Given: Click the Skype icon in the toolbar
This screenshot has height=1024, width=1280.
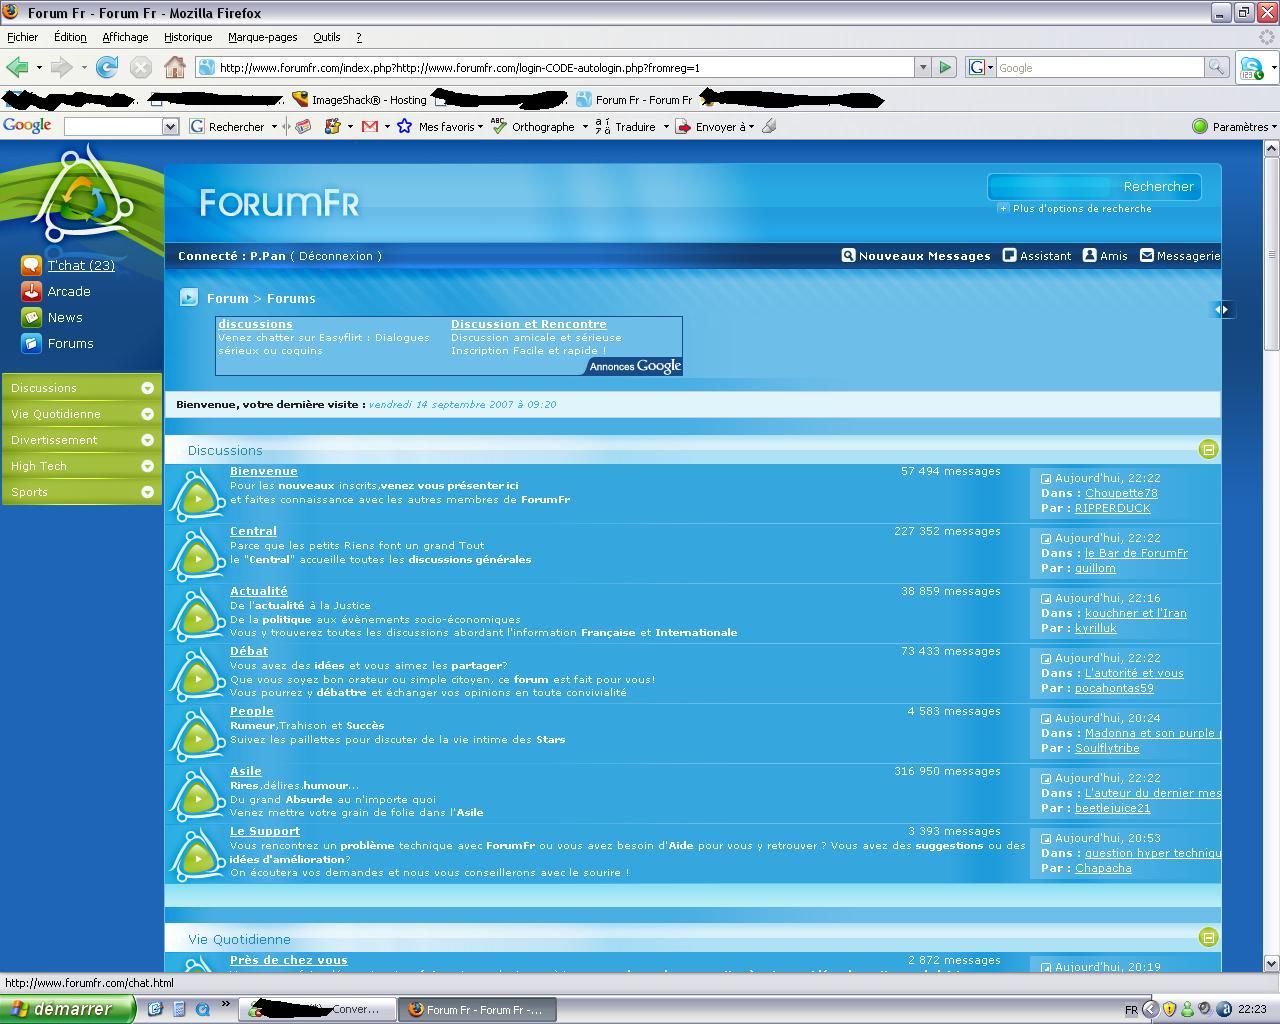Looking at the screenshot, I should [1251, 67].
